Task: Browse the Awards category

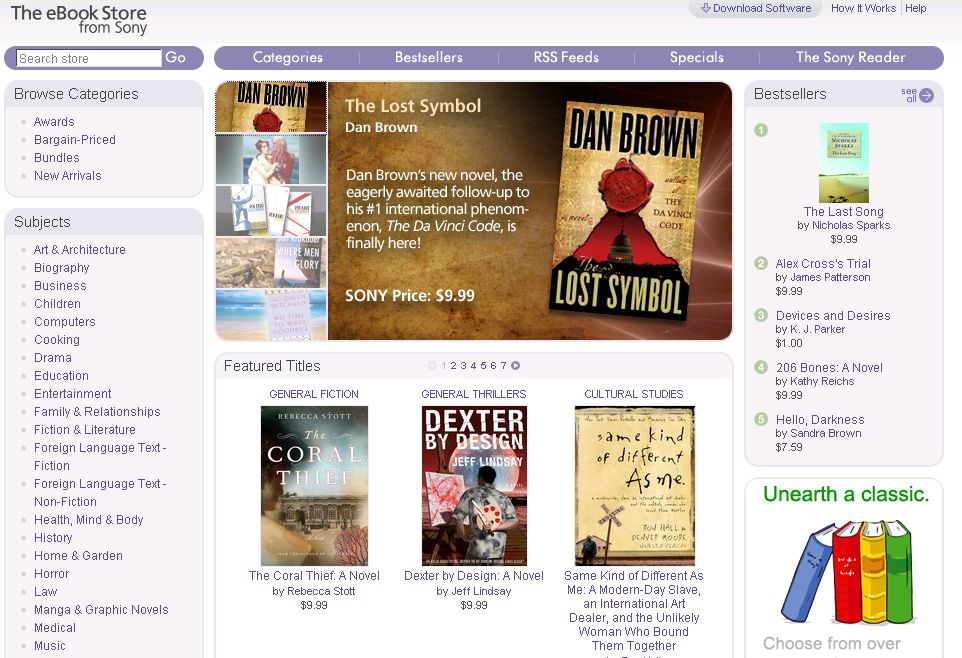Action: tap(54, 122)
